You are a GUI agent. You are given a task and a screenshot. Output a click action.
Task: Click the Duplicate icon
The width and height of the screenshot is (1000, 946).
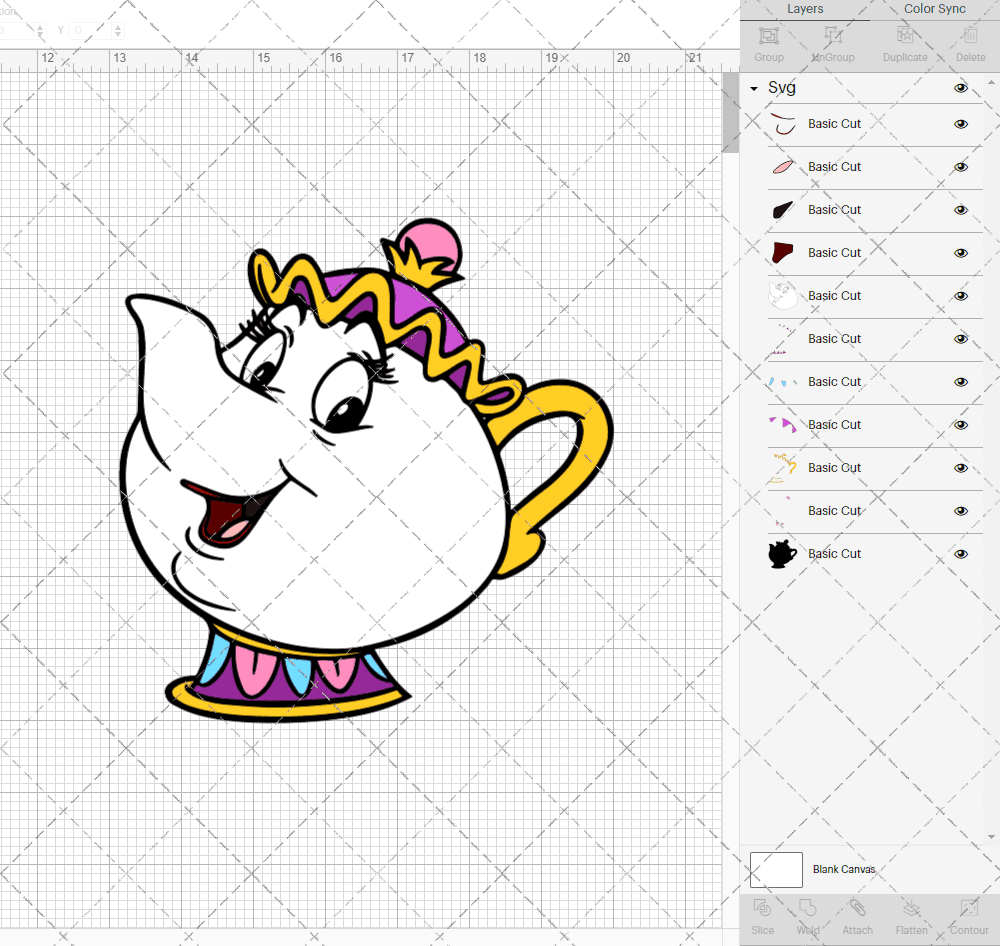coord(905,35)
